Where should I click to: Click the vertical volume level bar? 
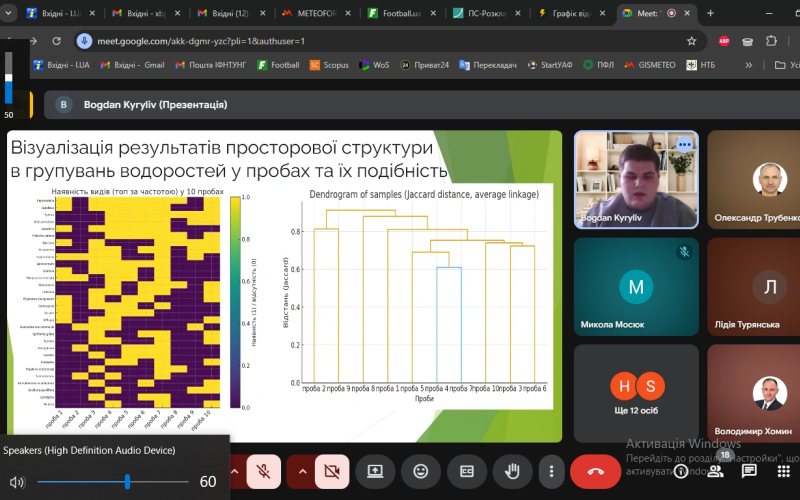9,78
